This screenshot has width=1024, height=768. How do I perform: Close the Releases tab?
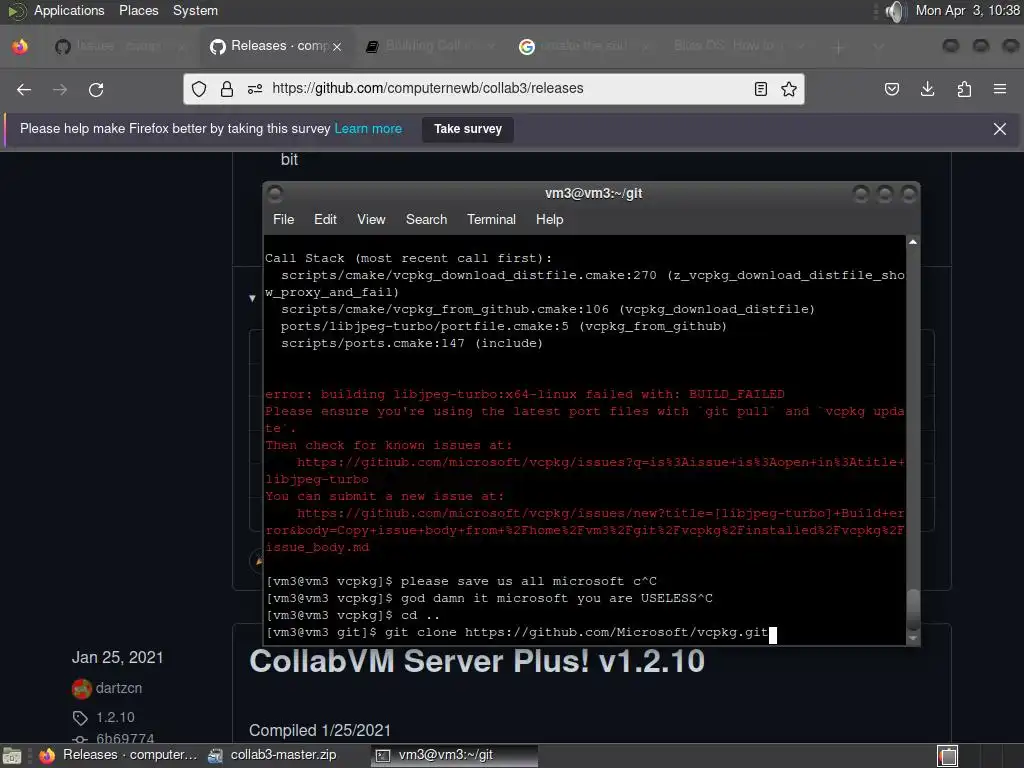pyautogui.click(x=337, y=46)
